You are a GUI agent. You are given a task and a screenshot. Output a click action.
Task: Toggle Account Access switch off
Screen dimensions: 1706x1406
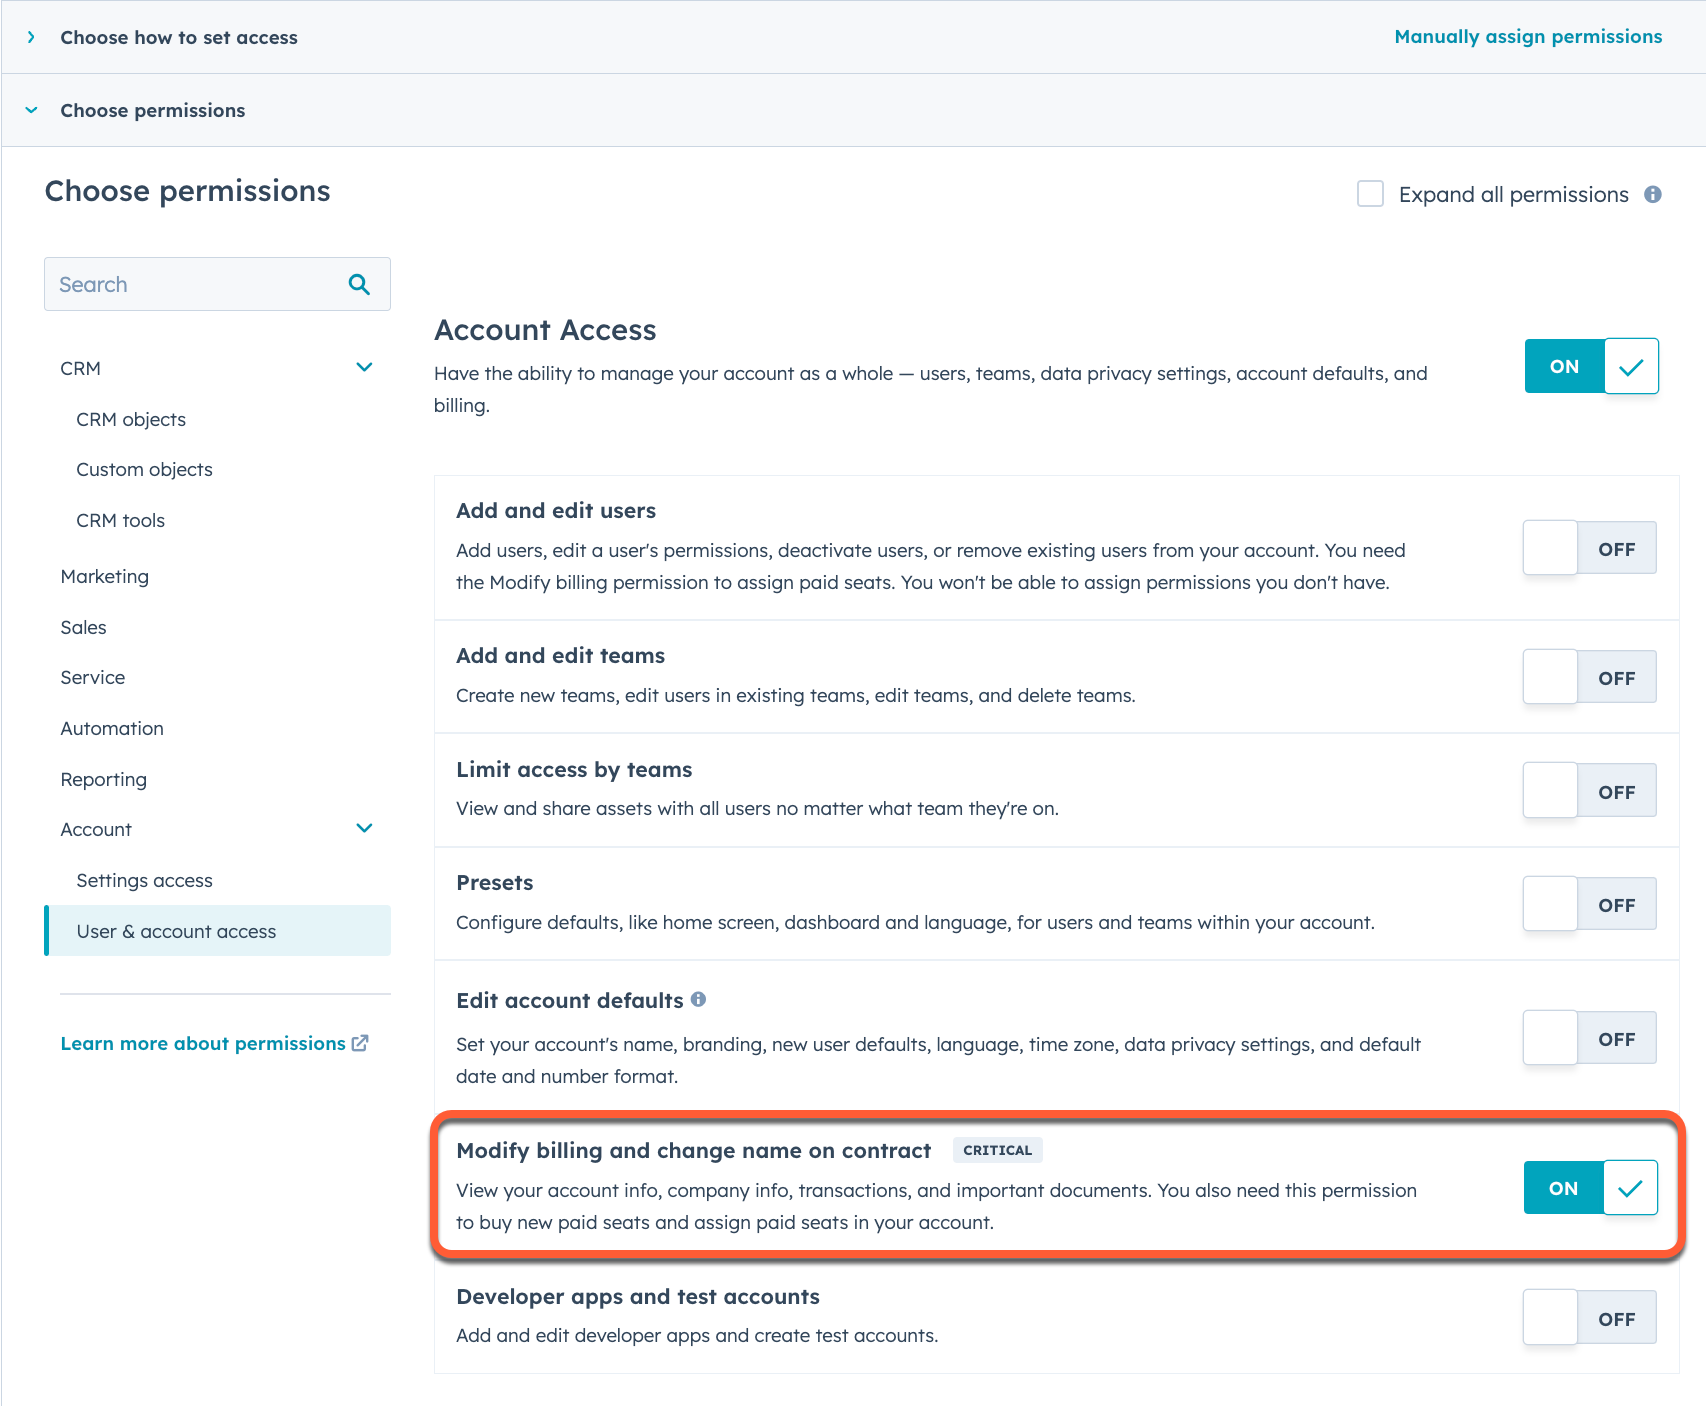click(1591, 366)
